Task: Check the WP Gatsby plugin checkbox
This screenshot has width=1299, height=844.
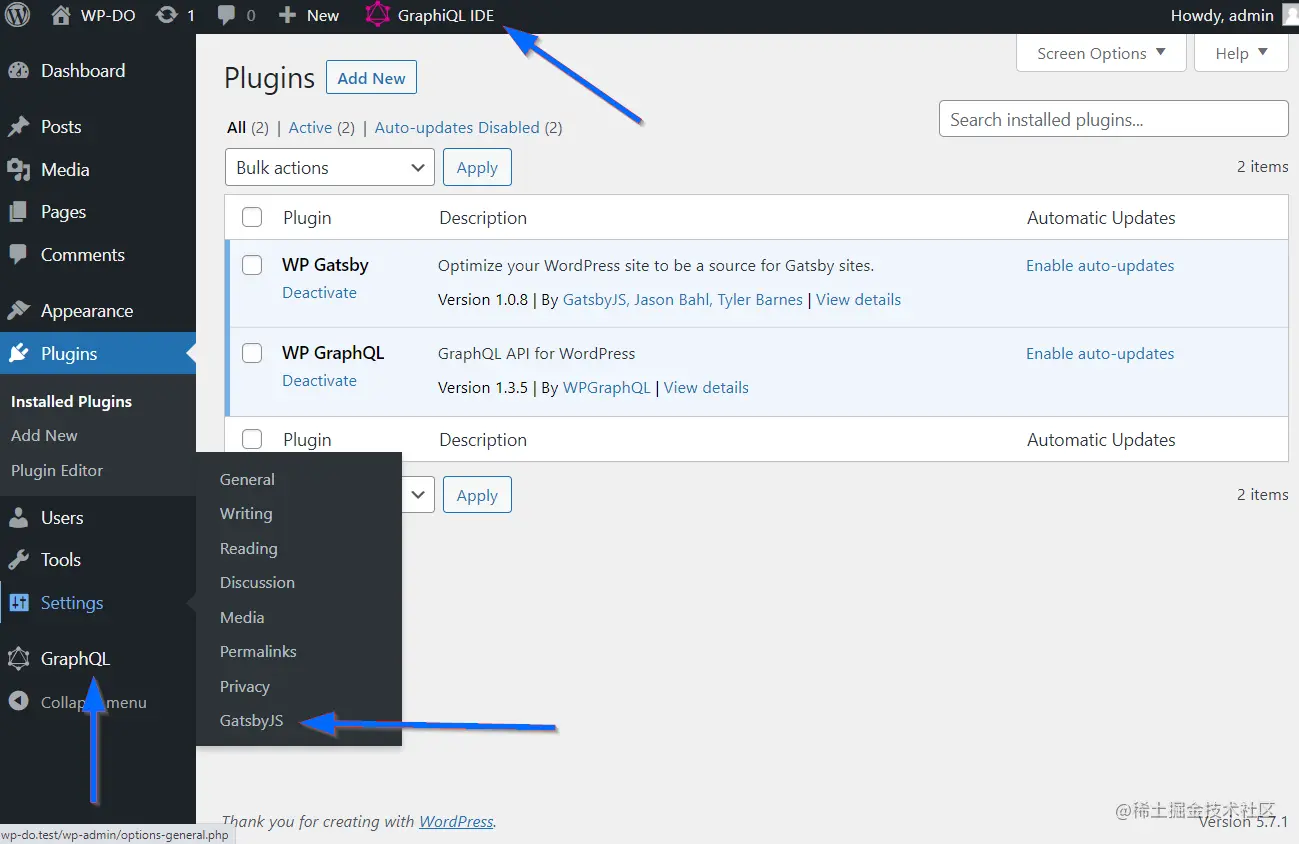Action: click(251, 265)
